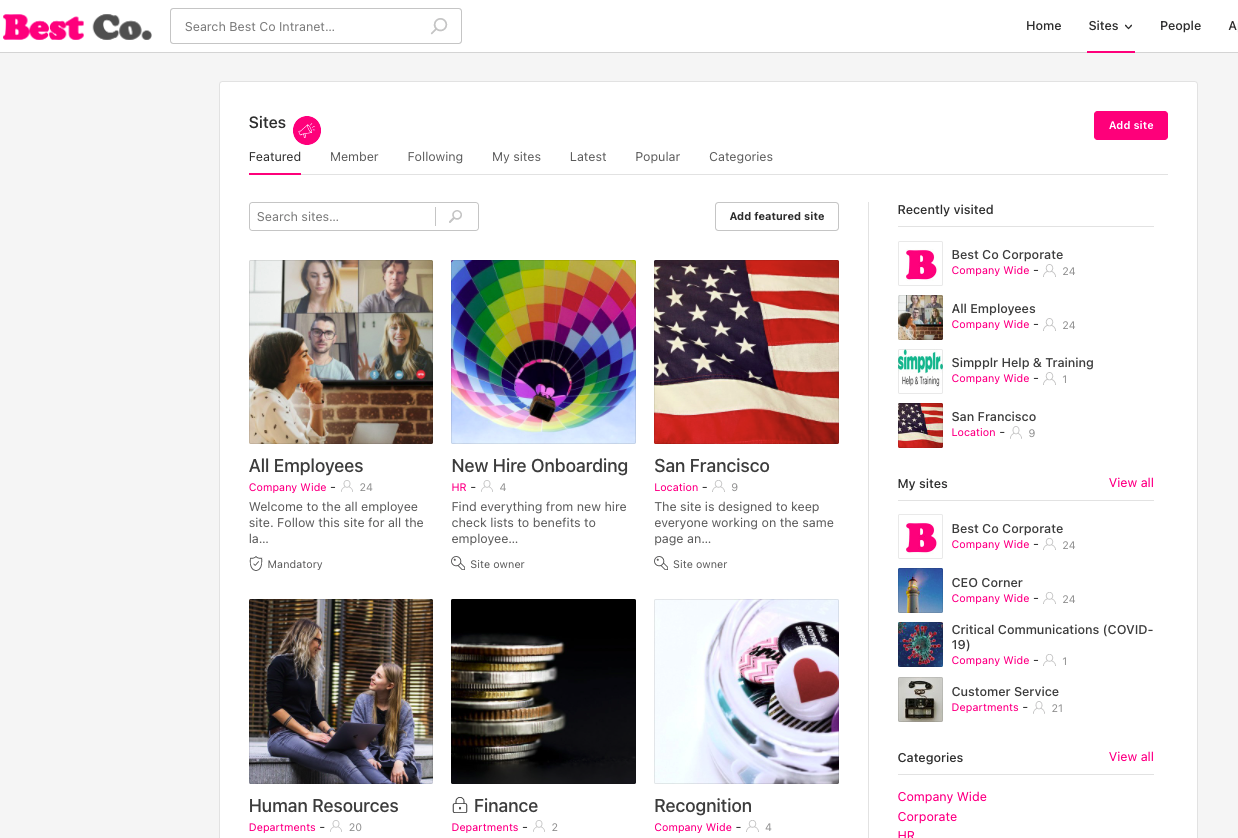Open CEO Corner lighthouse icon

coord(920,590)
